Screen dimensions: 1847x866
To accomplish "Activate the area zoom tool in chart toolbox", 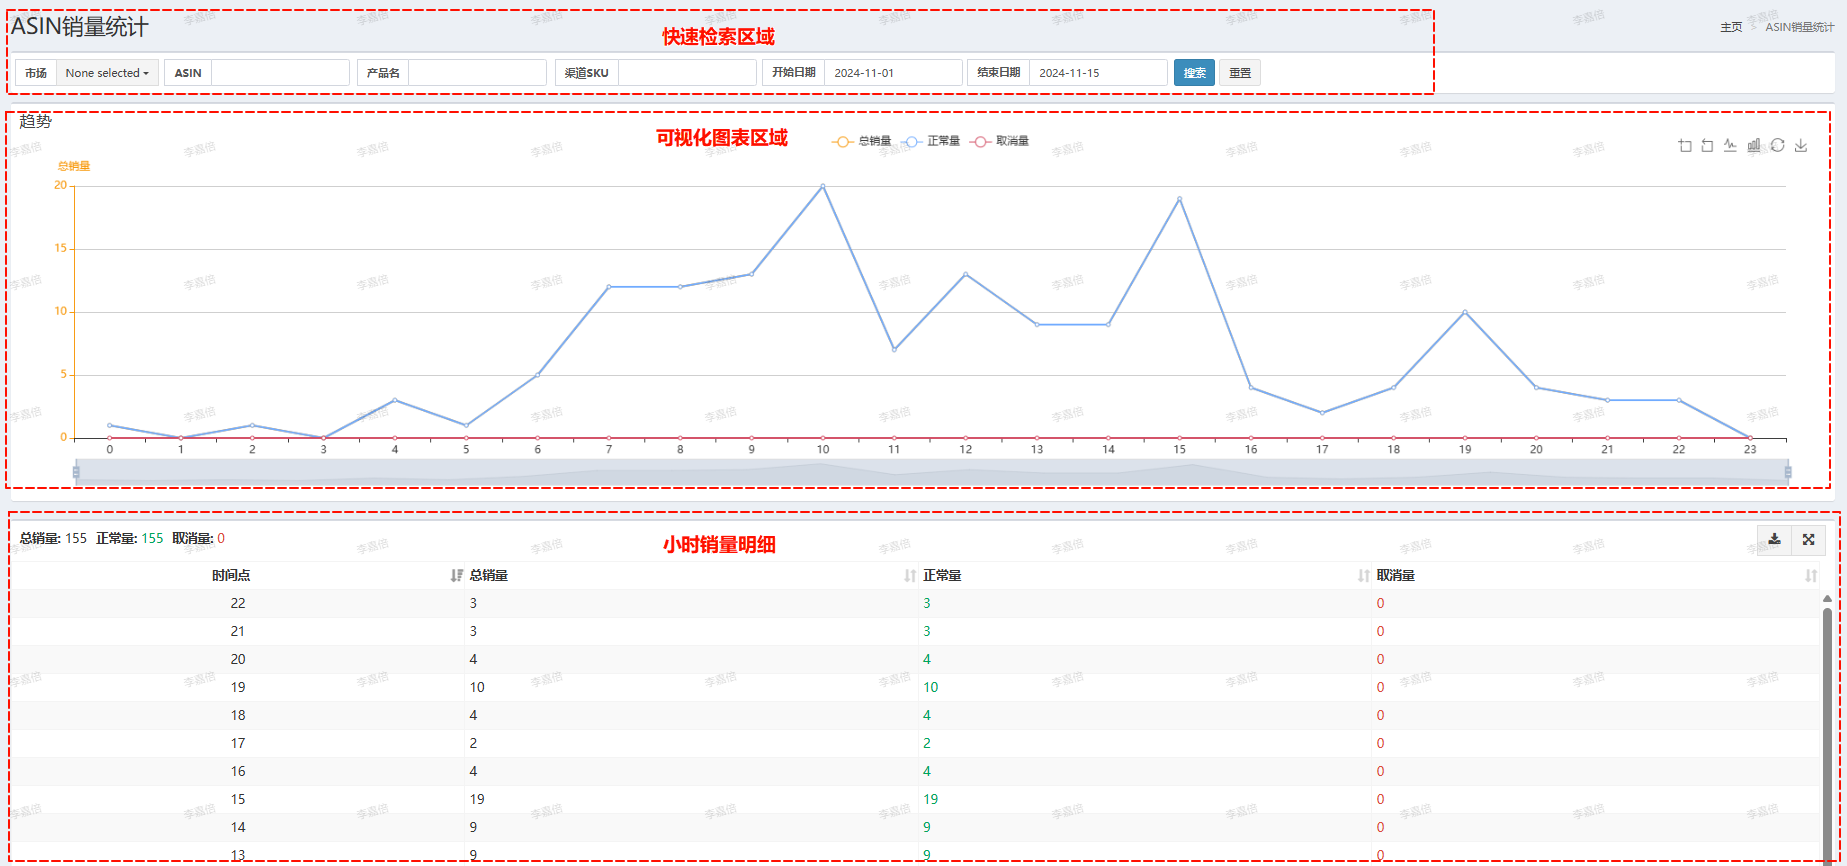I will (x=1685, y=146).
